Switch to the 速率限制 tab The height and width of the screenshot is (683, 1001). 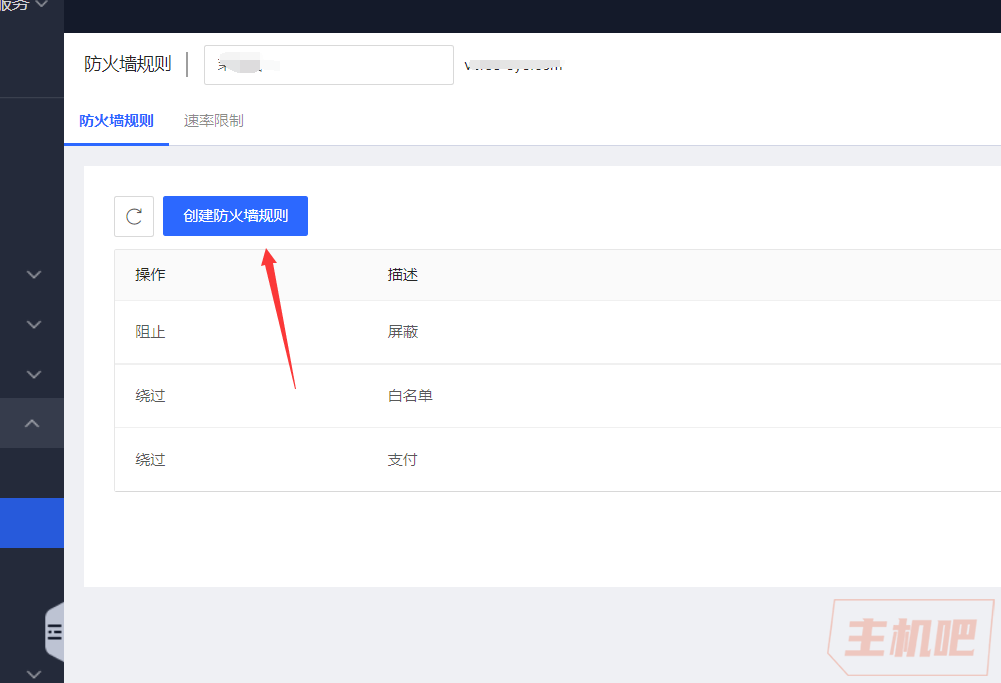(x=213, y=121)
